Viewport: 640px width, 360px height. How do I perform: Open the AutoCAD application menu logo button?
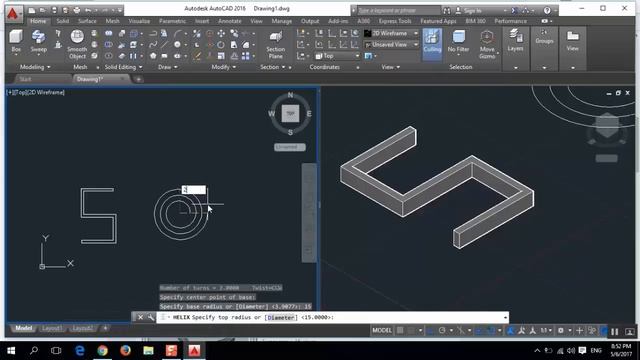(x=13, y=13)
